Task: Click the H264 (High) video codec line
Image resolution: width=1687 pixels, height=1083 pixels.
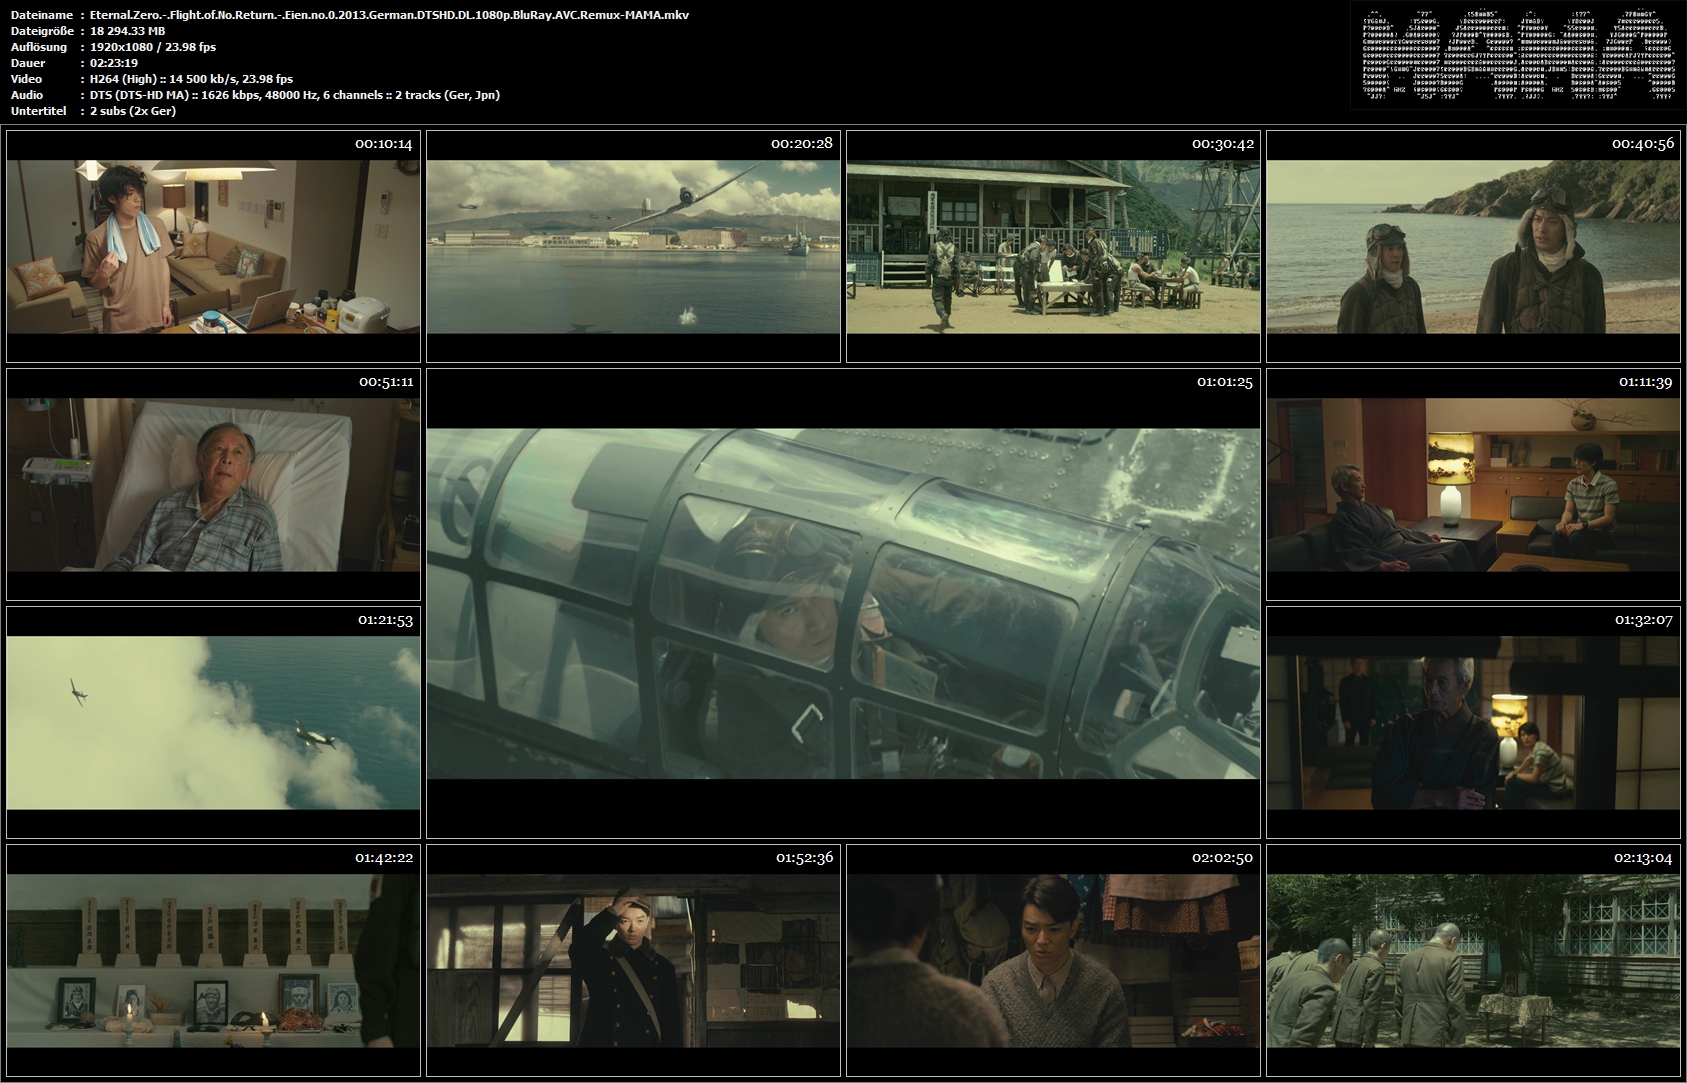Action: (x=191, y=79)
